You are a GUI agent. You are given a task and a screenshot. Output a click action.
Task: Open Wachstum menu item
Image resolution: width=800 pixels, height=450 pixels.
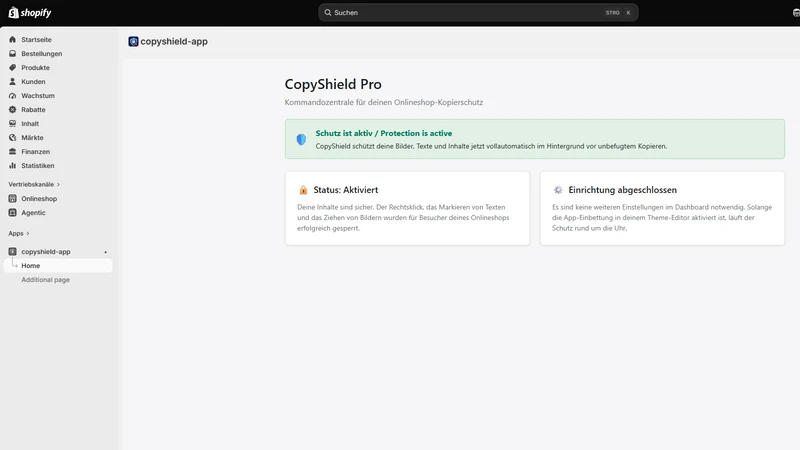pos(38,95)
